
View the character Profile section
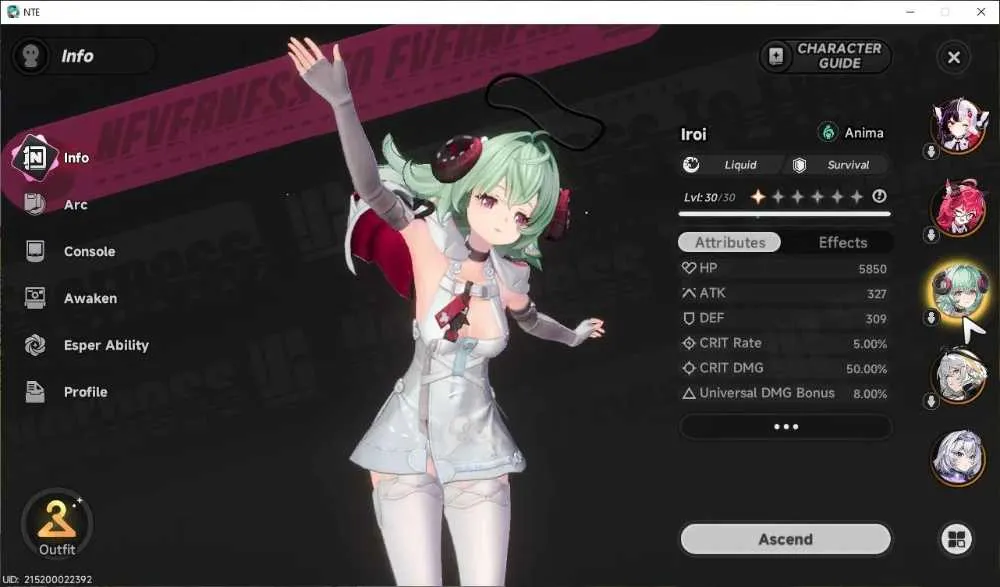(66, 392)
